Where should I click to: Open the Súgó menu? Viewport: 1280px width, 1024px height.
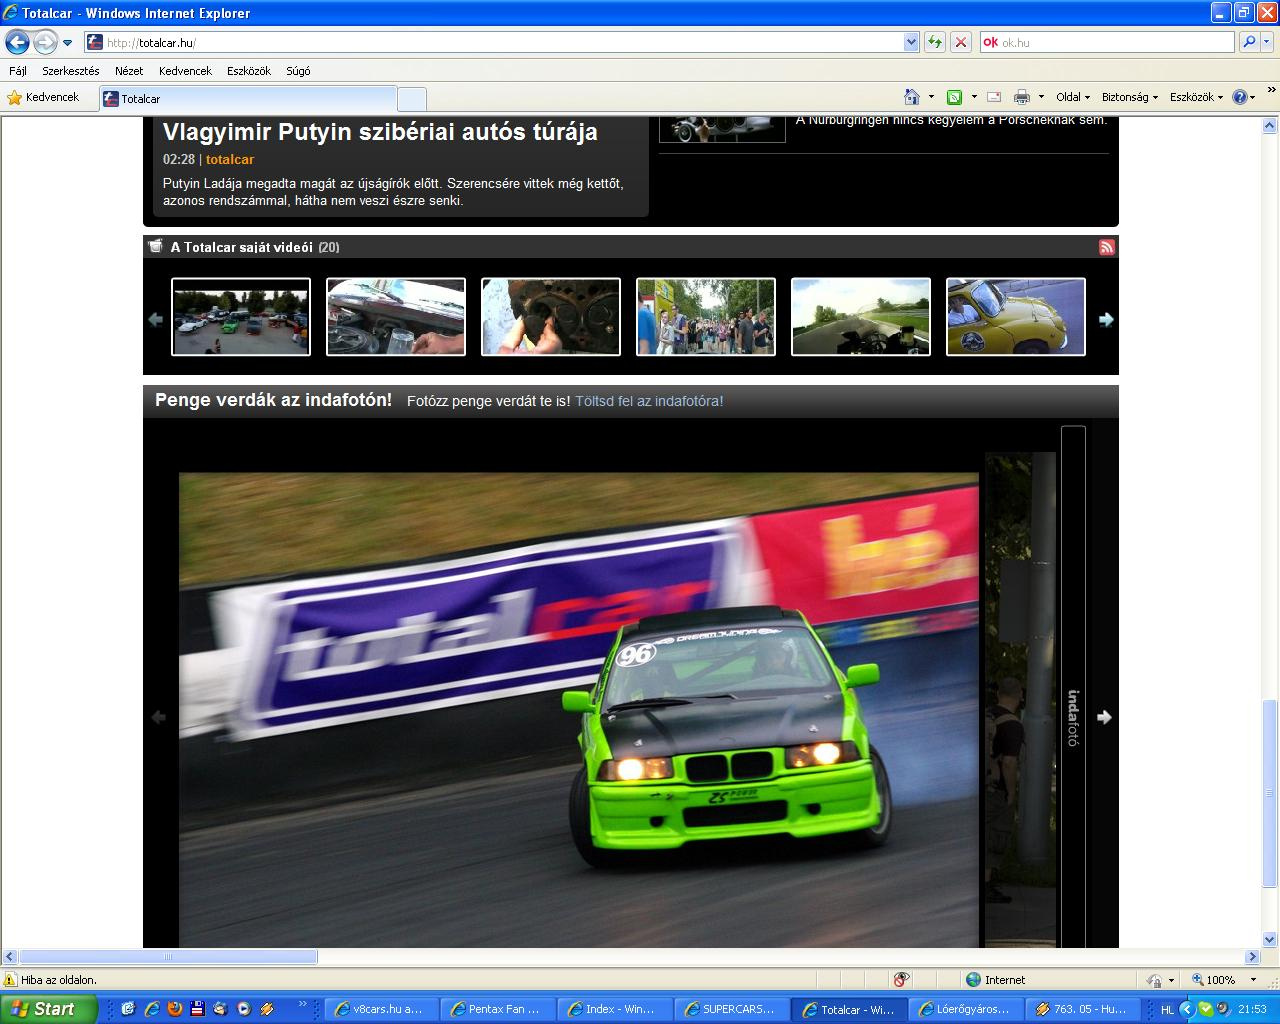[x=298, y=71]
